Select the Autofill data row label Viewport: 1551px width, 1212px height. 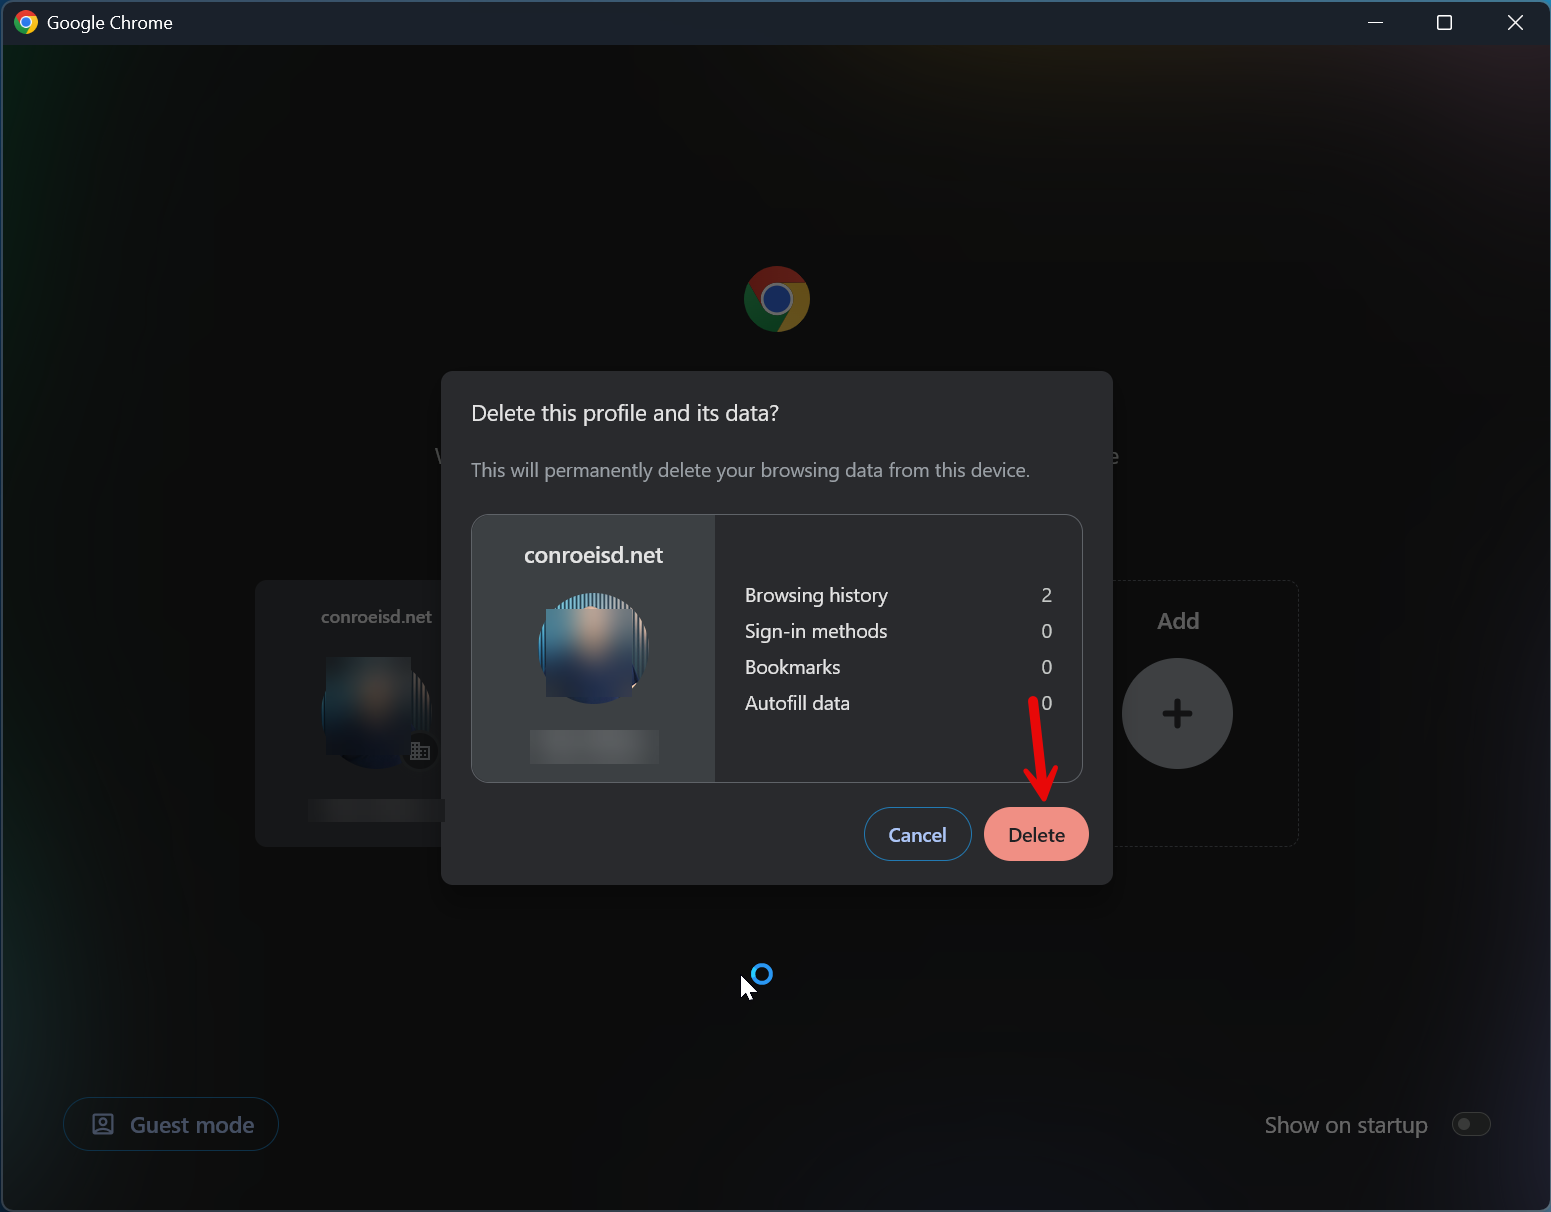tap(797, 703)
